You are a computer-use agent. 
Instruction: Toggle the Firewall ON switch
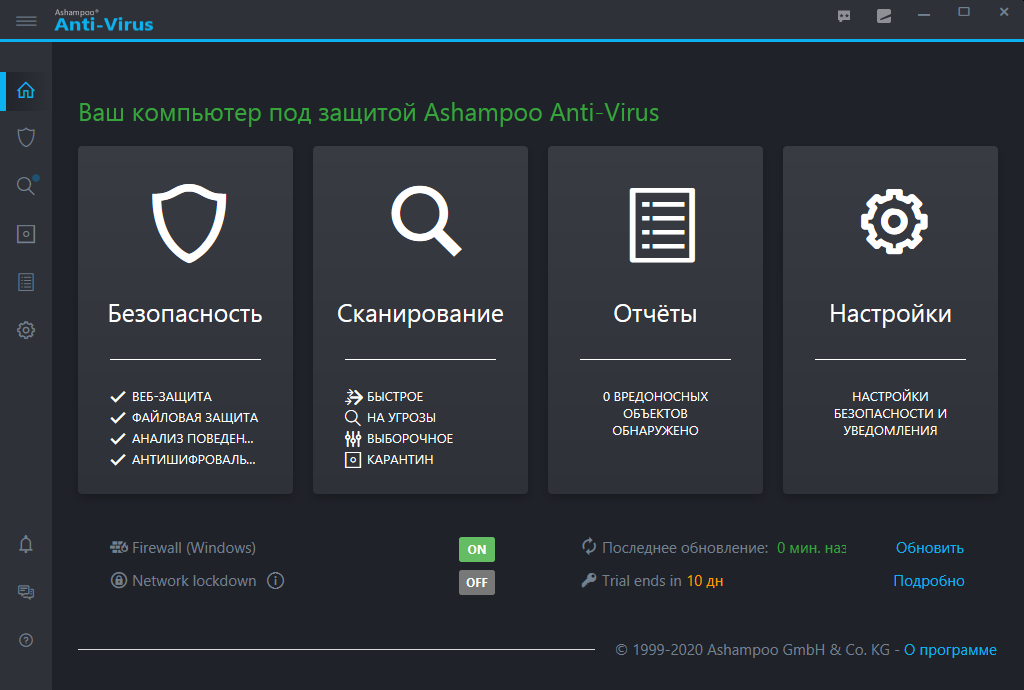point(477,550)
